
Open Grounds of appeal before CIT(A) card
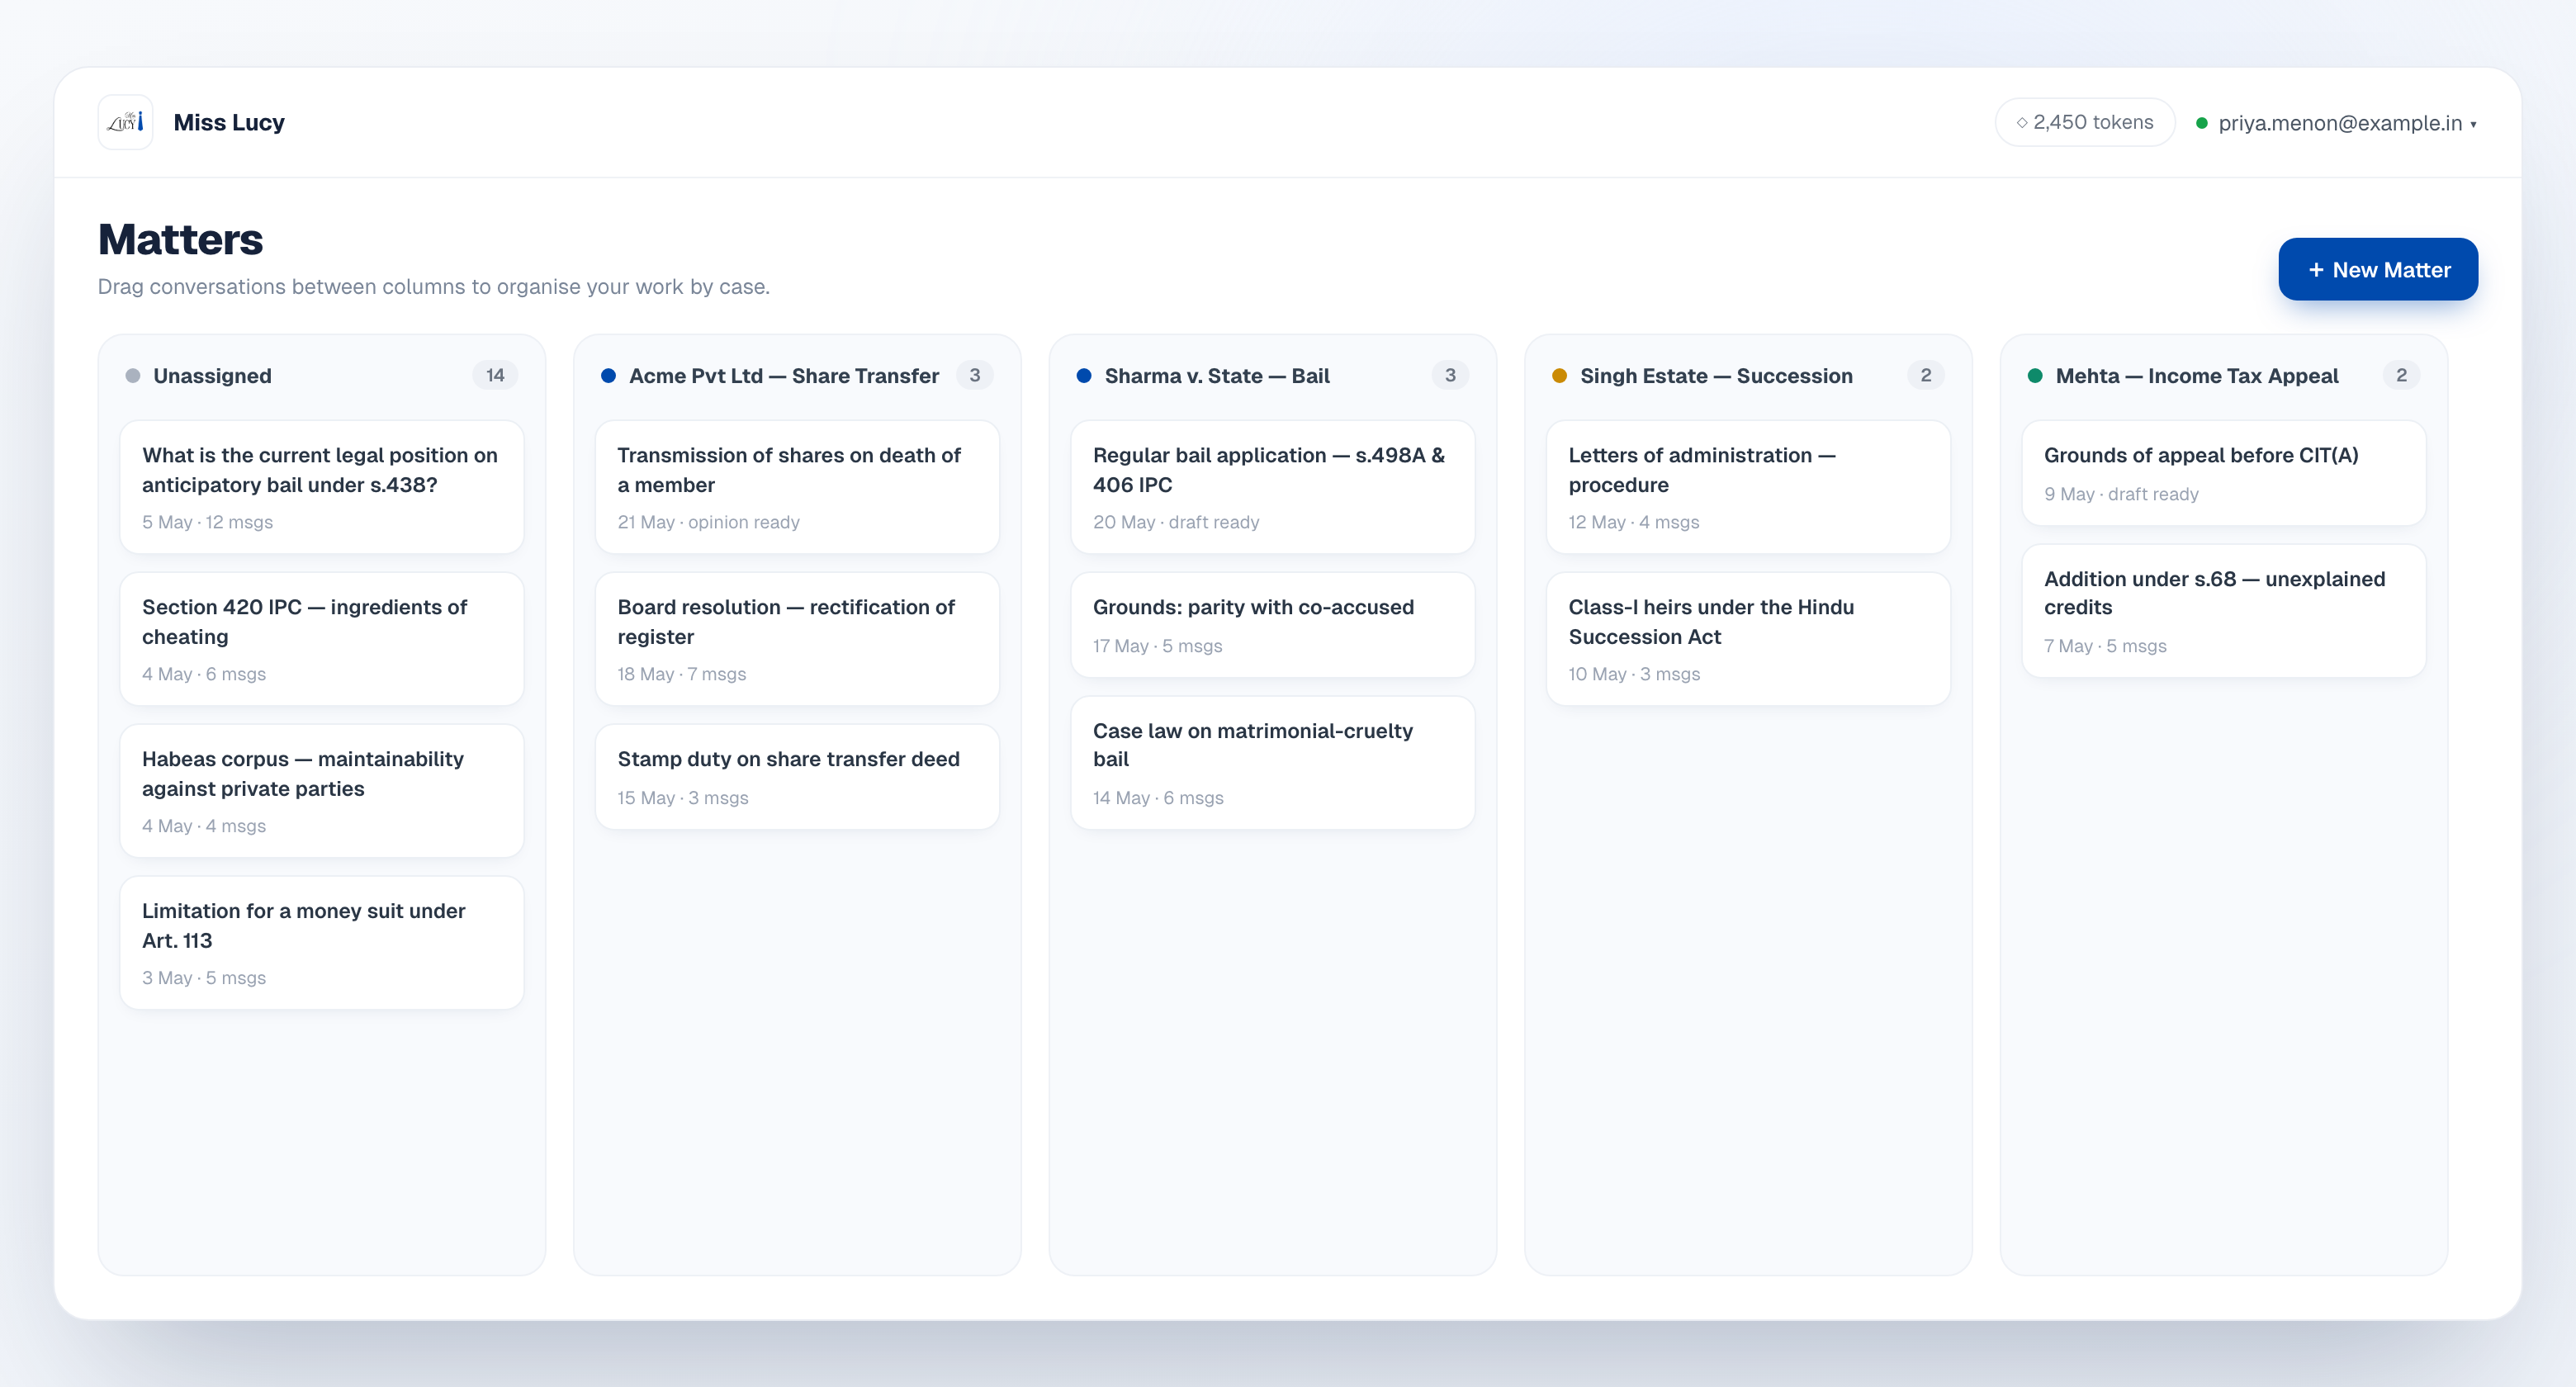click(x=2224, y=473)
